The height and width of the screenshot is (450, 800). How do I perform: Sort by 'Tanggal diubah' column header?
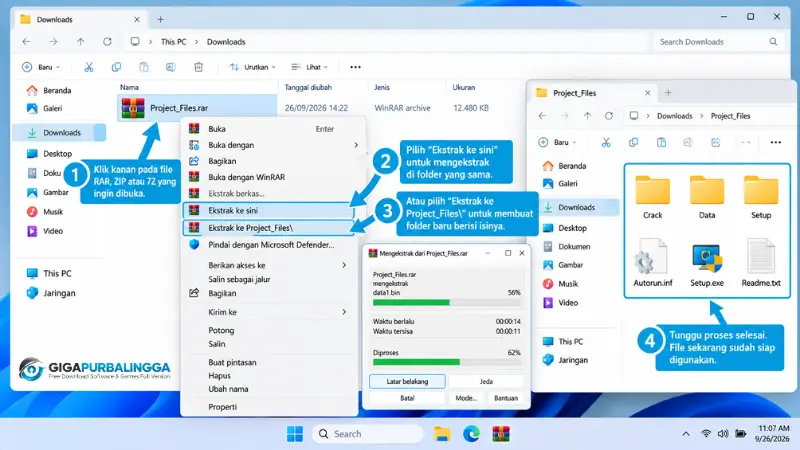pyautogui.click(x=308, y=87)
